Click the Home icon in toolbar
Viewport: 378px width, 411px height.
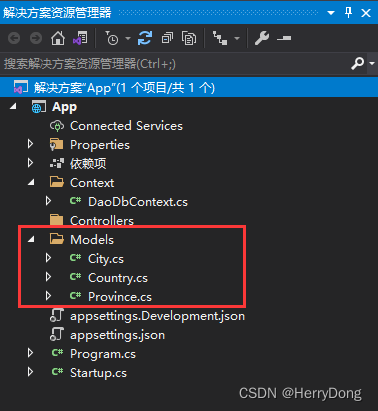pos(58,38)
